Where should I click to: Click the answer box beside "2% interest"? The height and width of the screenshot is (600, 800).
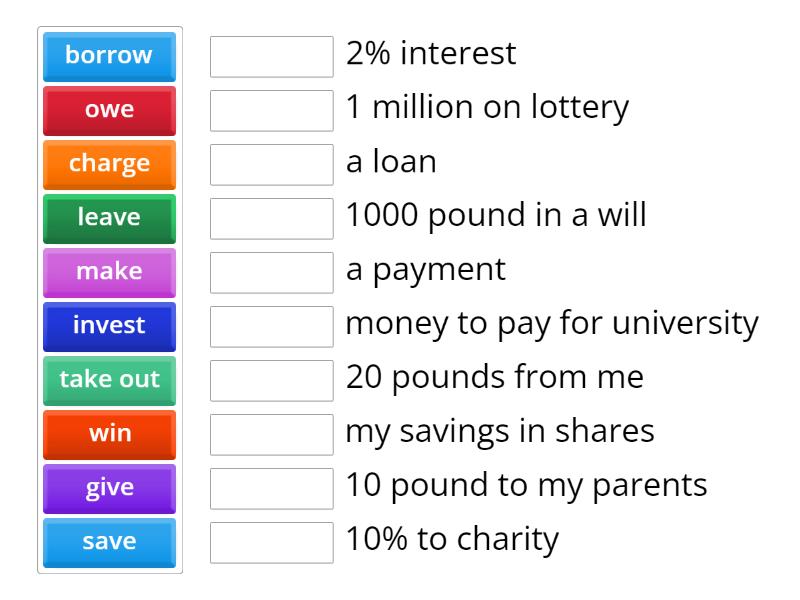coord(271,57)
